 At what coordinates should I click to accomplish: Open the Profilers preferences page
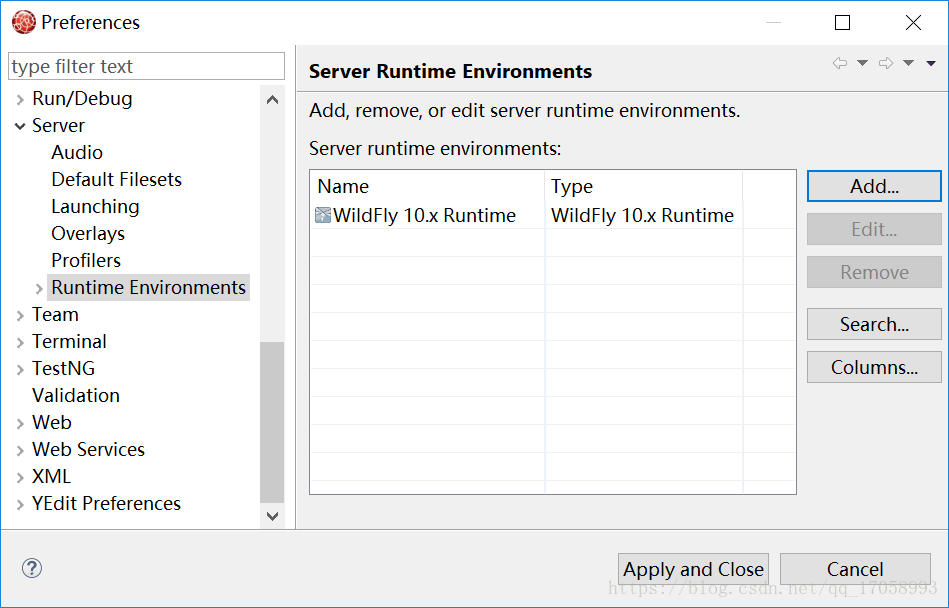pos(86,260)
